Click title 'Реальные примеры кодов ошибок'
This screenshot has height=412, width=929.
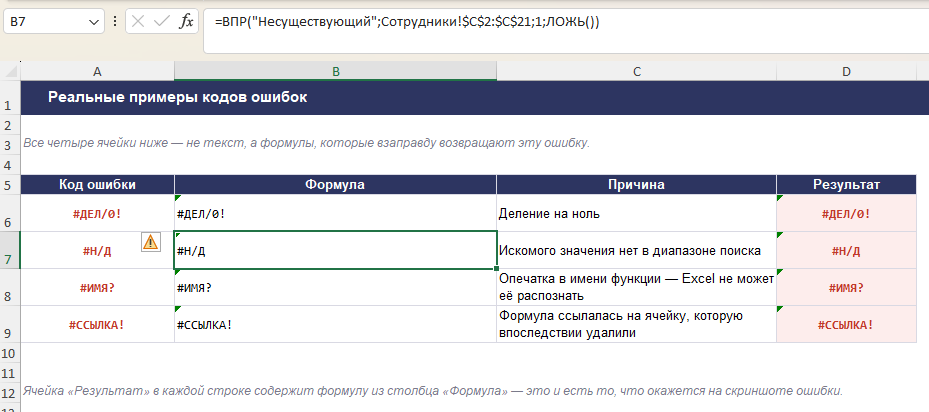[178, 97]
